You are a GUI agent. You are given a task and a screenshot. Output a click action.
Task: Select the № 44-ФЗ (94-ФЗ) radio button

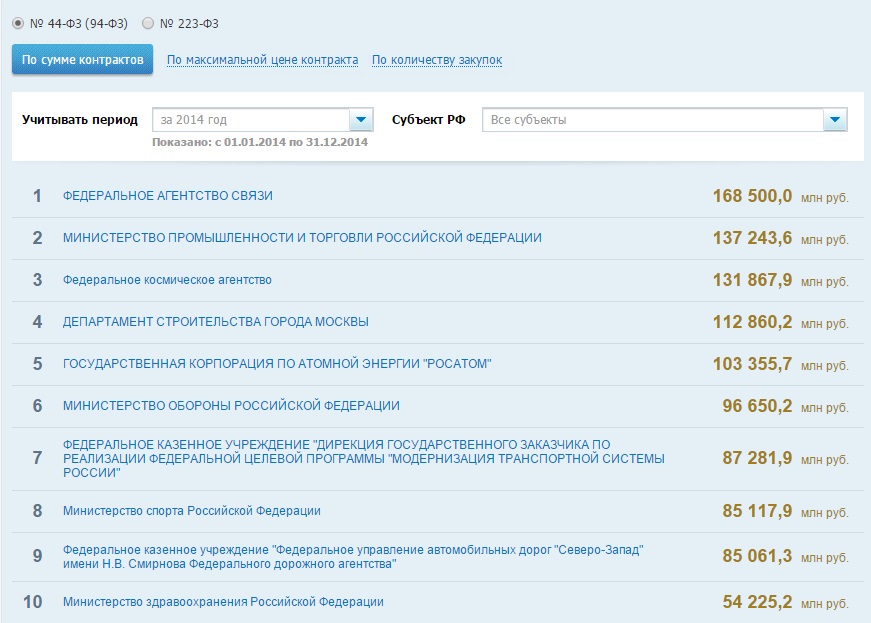[18, 23]
